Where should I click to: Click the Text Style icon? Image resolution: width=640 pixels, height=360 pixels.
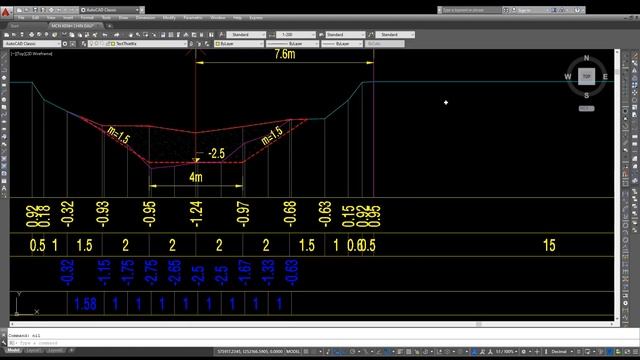coord(222,35)
